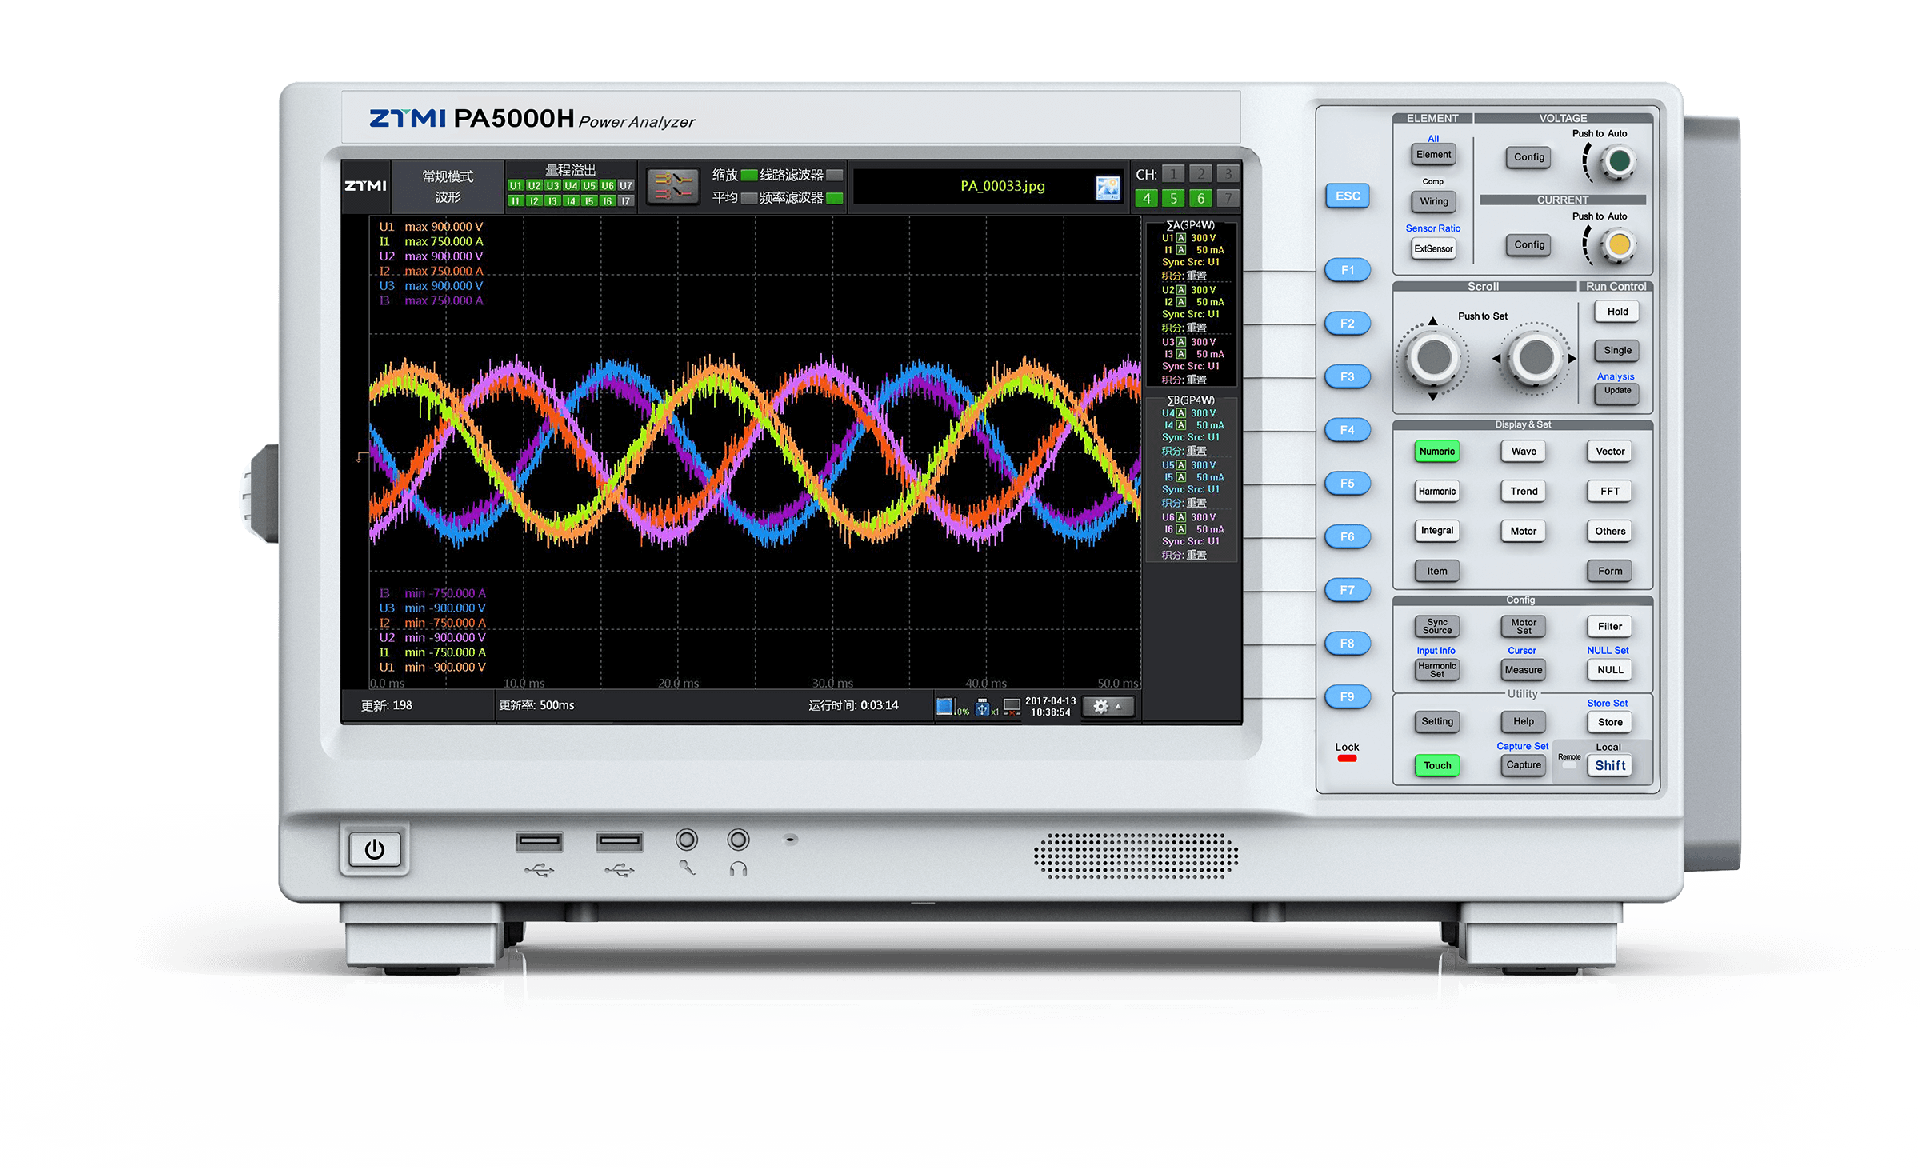Tap the ZTMI logo on the screen

click(365, 186)
